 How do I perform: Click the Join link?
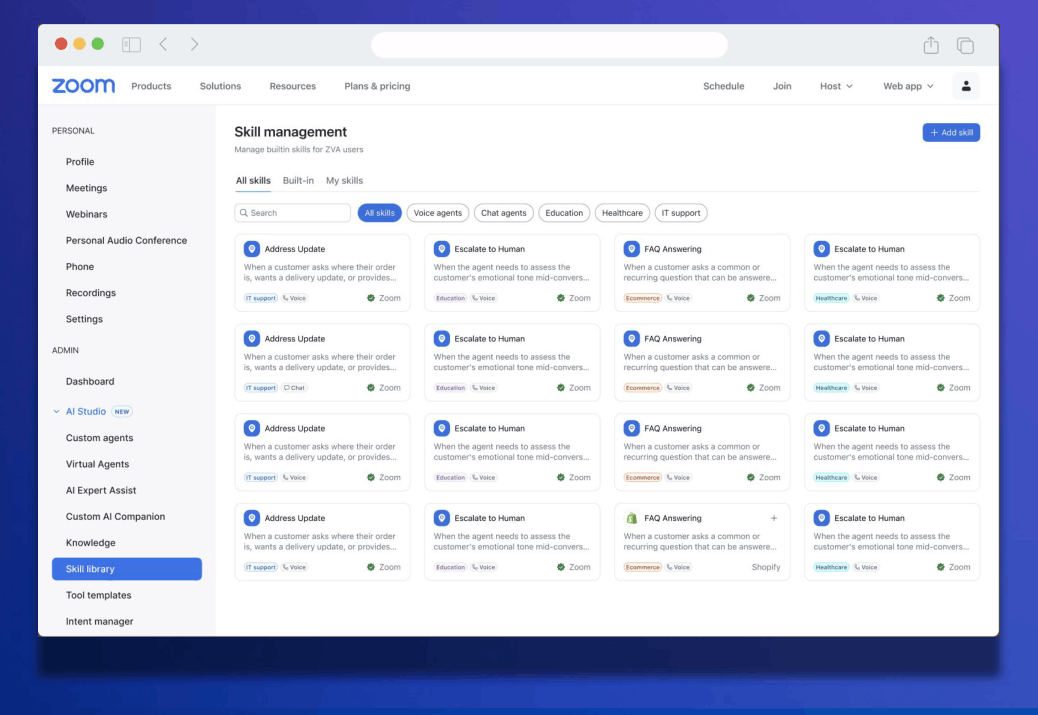pyautogui.click(x=782, y=86)
